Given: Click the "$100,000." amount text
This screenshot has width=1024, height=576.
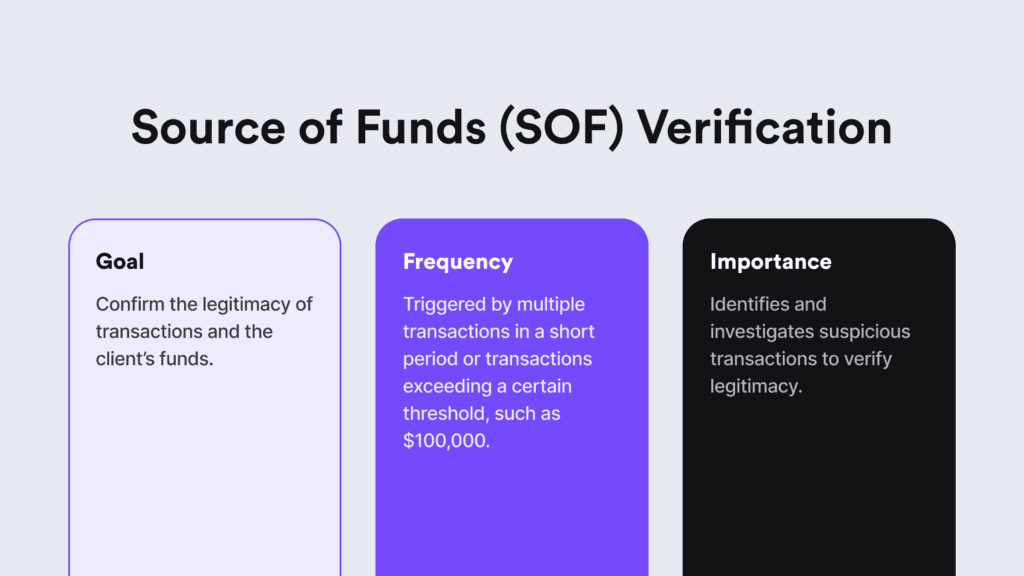Looking at the screenshot, I should (x=447, y=439).
